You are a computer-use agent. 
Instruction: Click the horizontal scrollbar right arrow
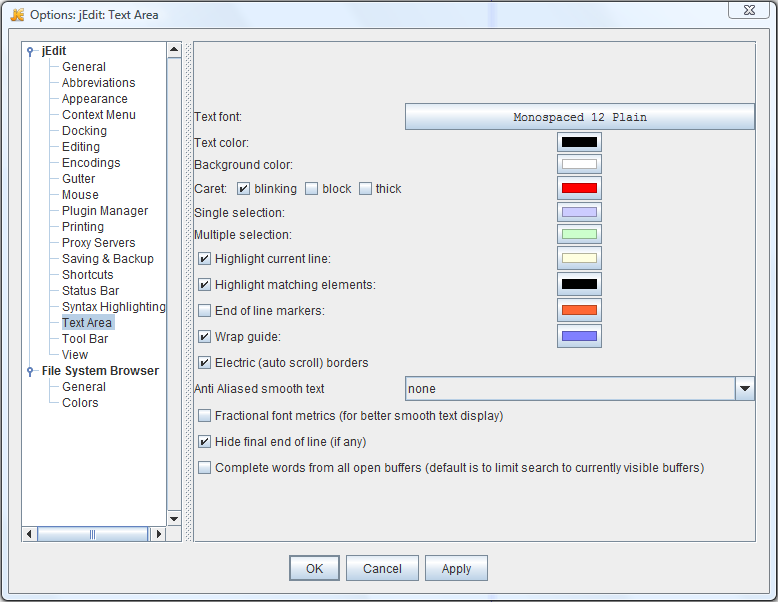pyautogui.click(x=158, y=534)
